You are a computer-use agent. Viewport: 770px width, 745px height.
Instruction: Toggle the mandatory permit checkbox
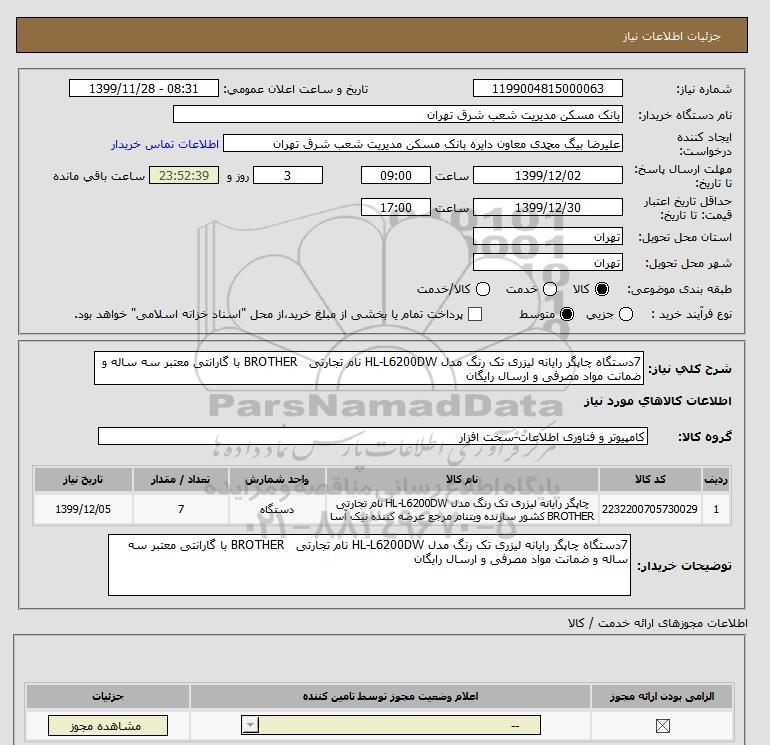[660, 726]
